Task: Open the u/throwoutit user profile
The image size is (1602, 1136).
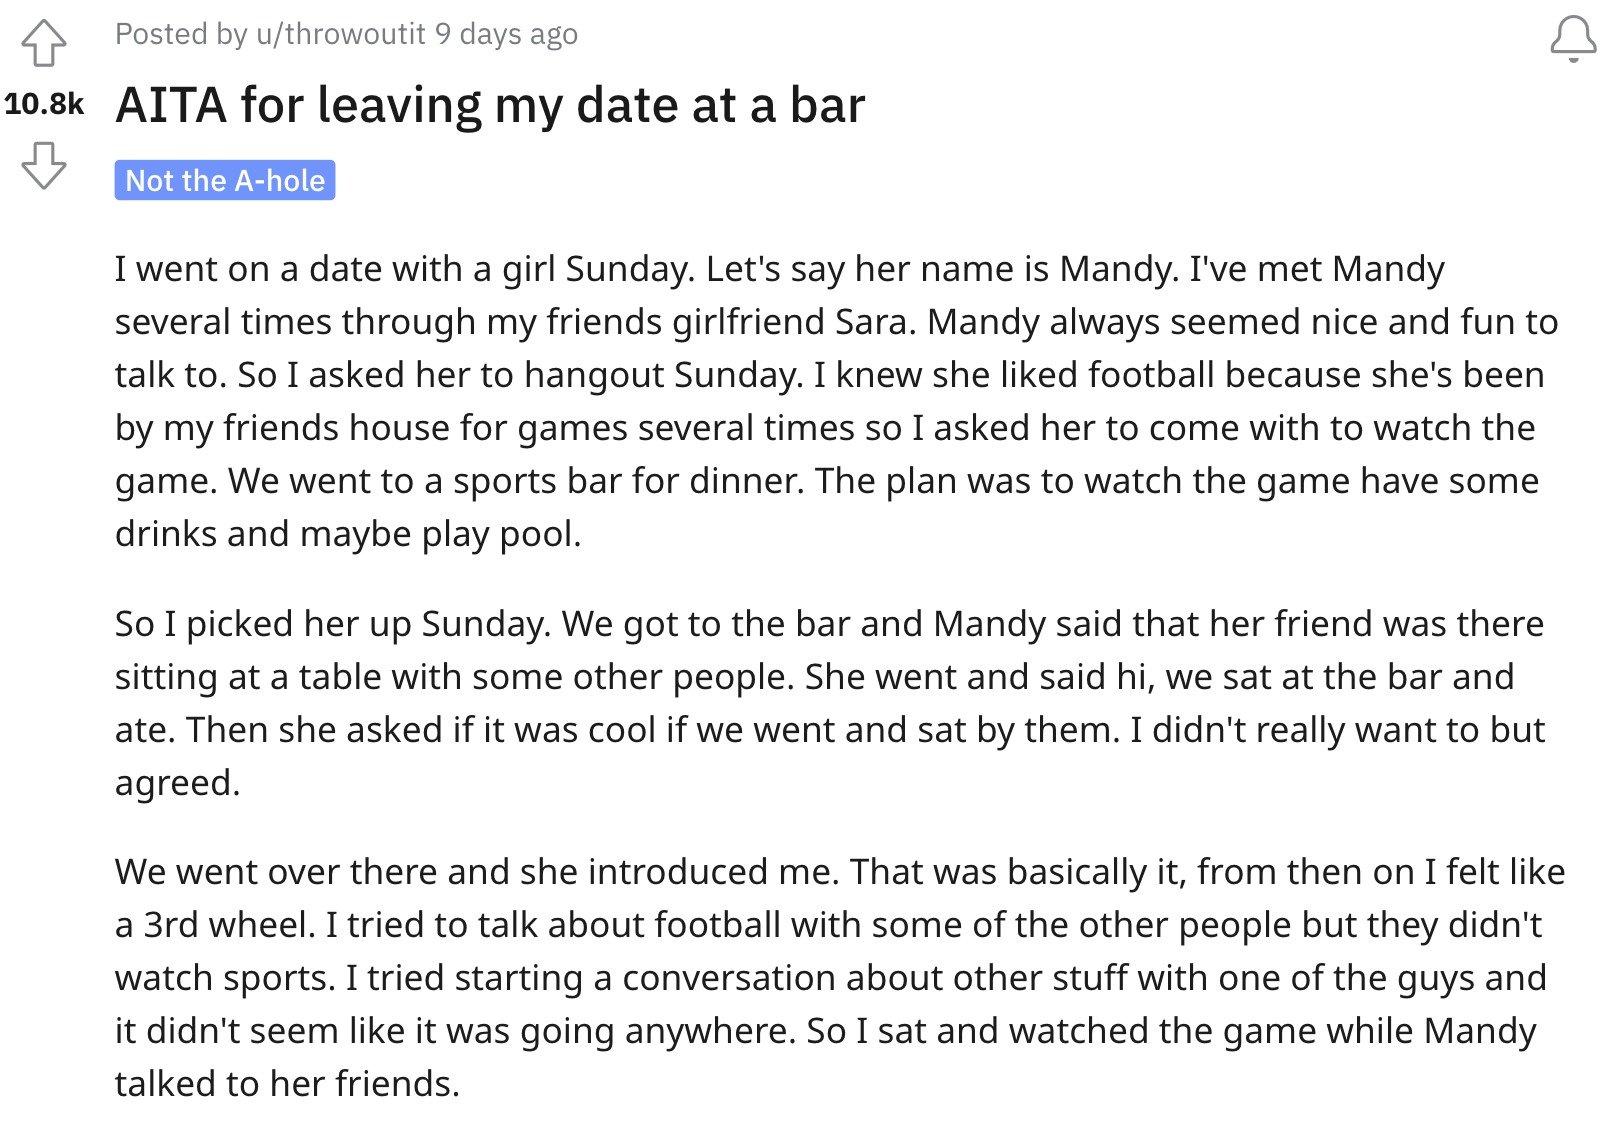Action: click(x=341, y=34)
